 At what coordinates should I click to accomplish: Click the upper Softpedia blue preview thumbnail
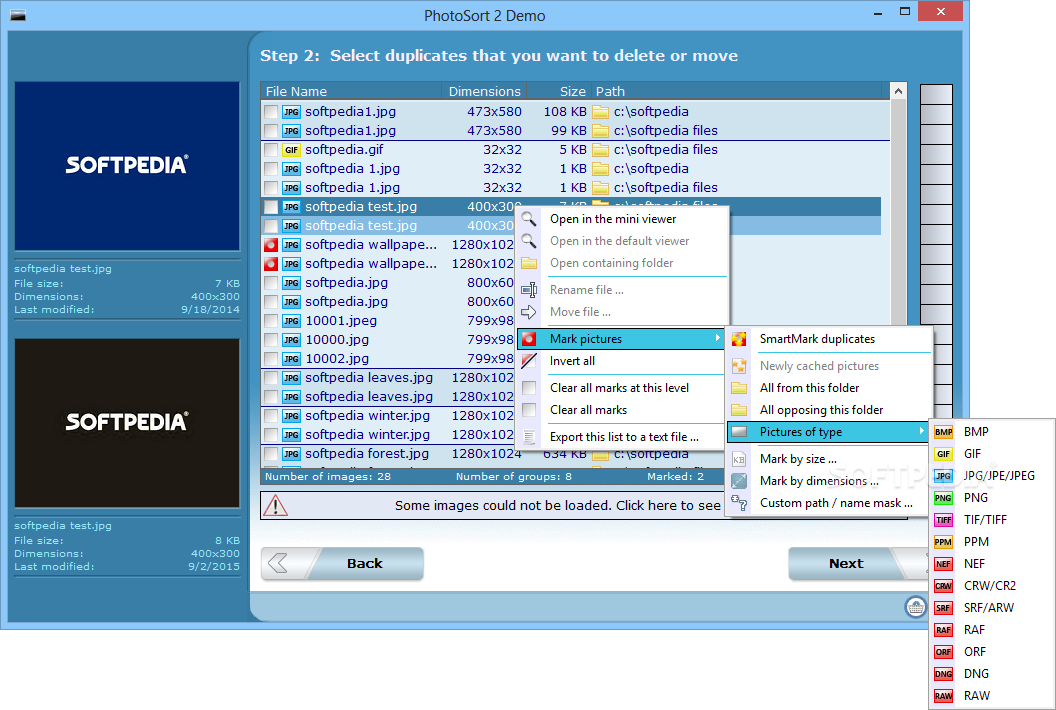tap(127, 166)
